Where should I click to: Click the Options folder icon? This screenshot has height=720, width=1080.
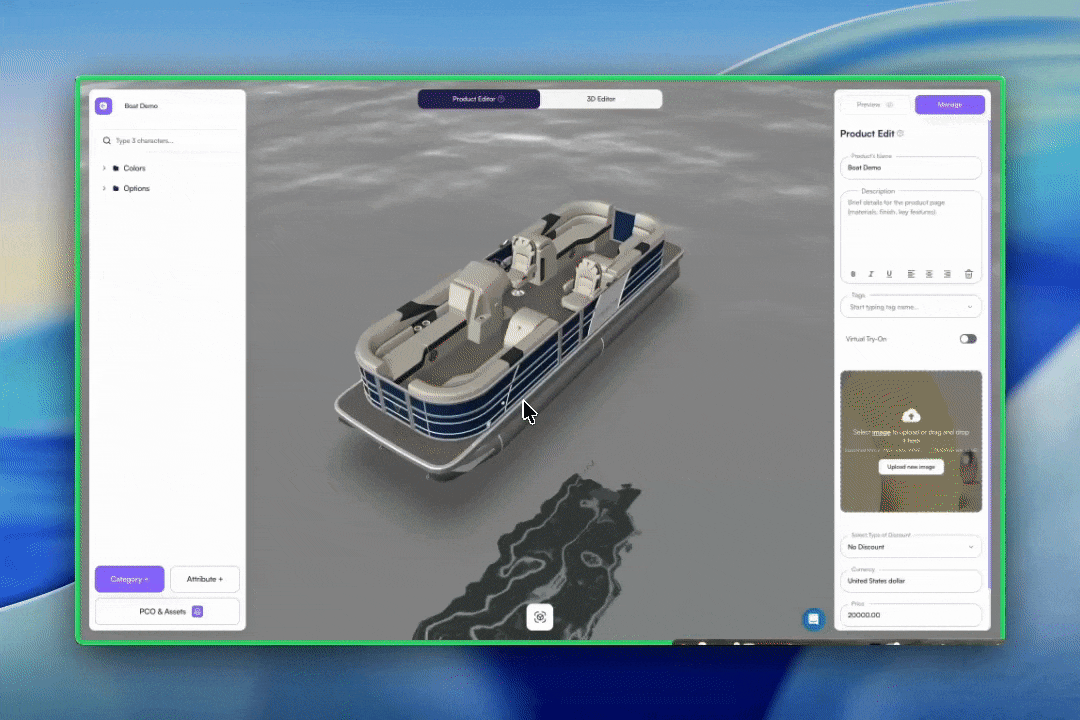pyautogui.click(x=116, y=188)
